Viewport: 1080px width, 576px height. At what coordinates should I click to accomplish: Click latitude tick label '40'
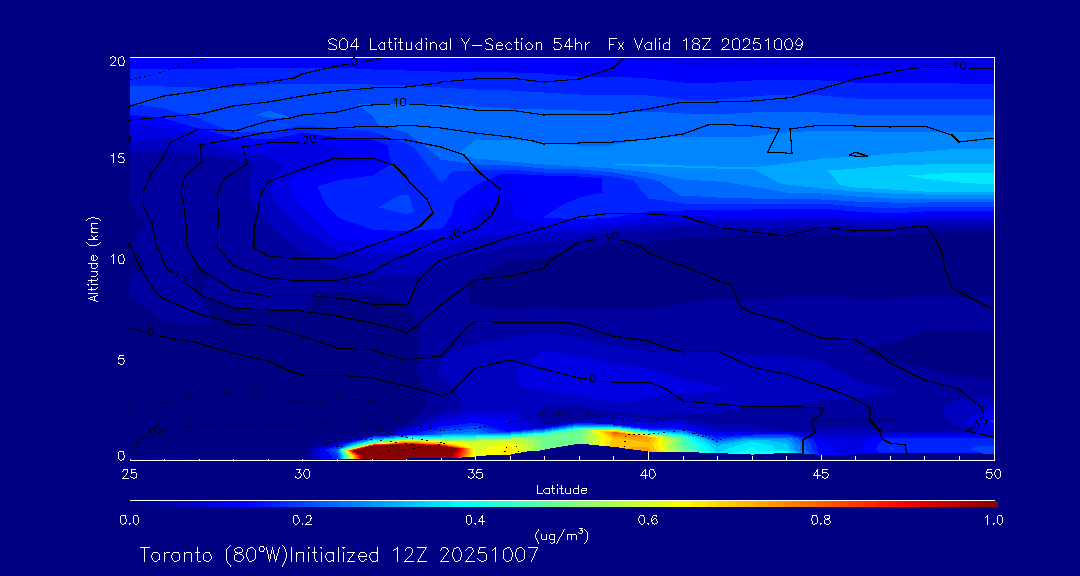[x=648, y=474]
